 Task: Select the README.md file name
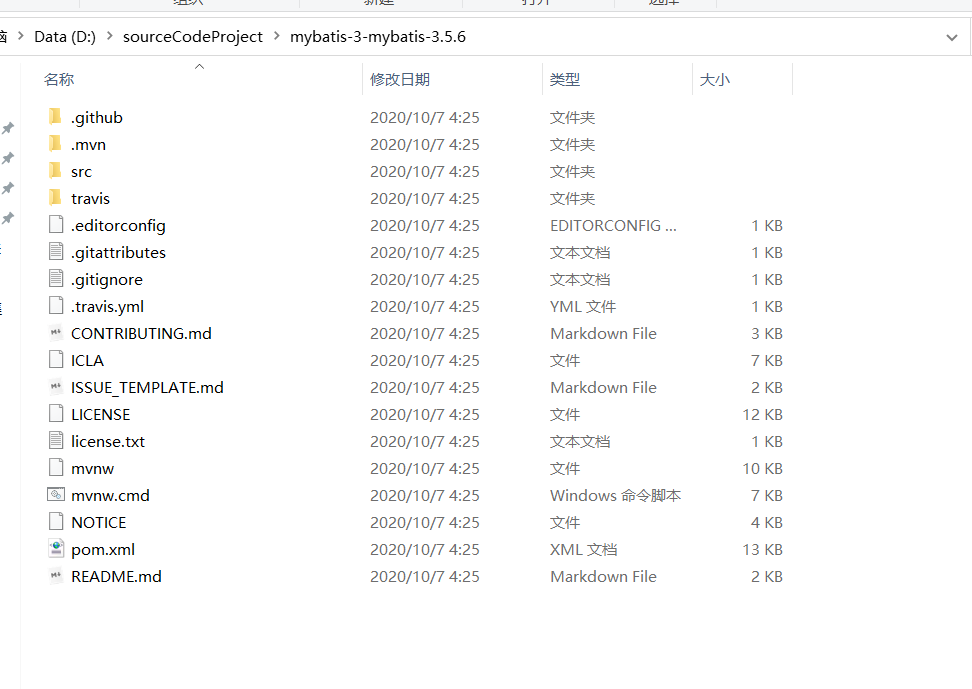pos(116,577)
